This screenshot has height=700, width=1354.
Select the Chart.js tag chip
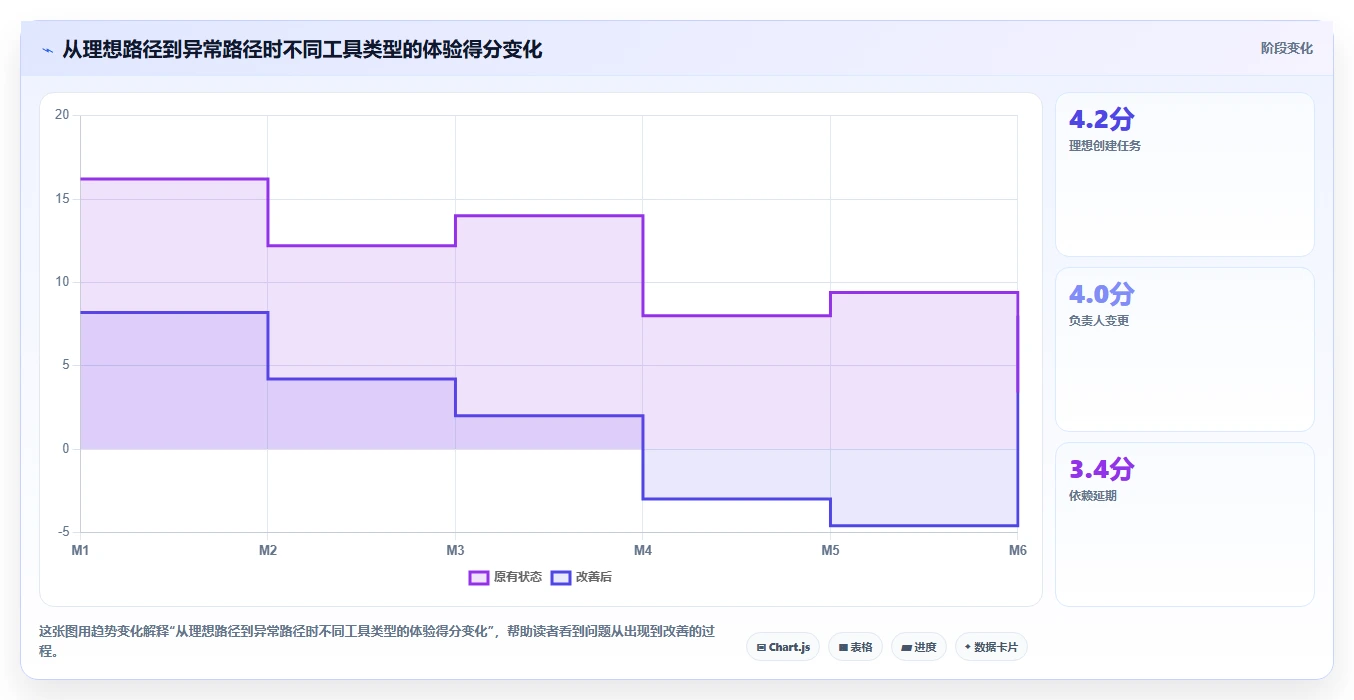point(783,647)
